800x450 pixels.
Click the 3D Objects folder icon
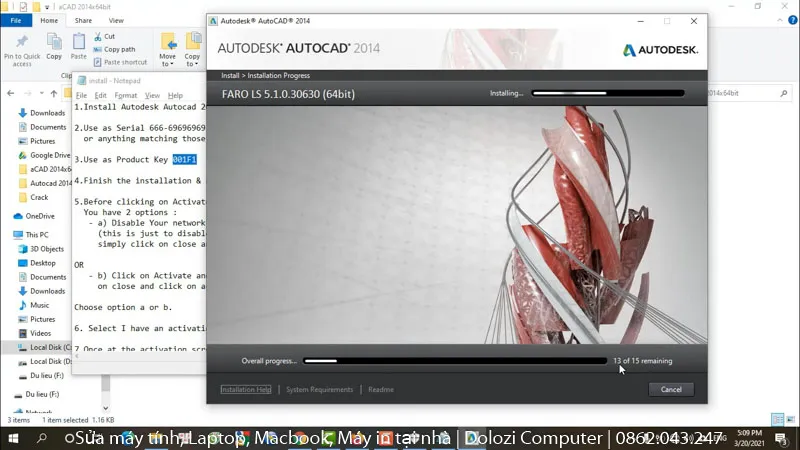(22, 249)
